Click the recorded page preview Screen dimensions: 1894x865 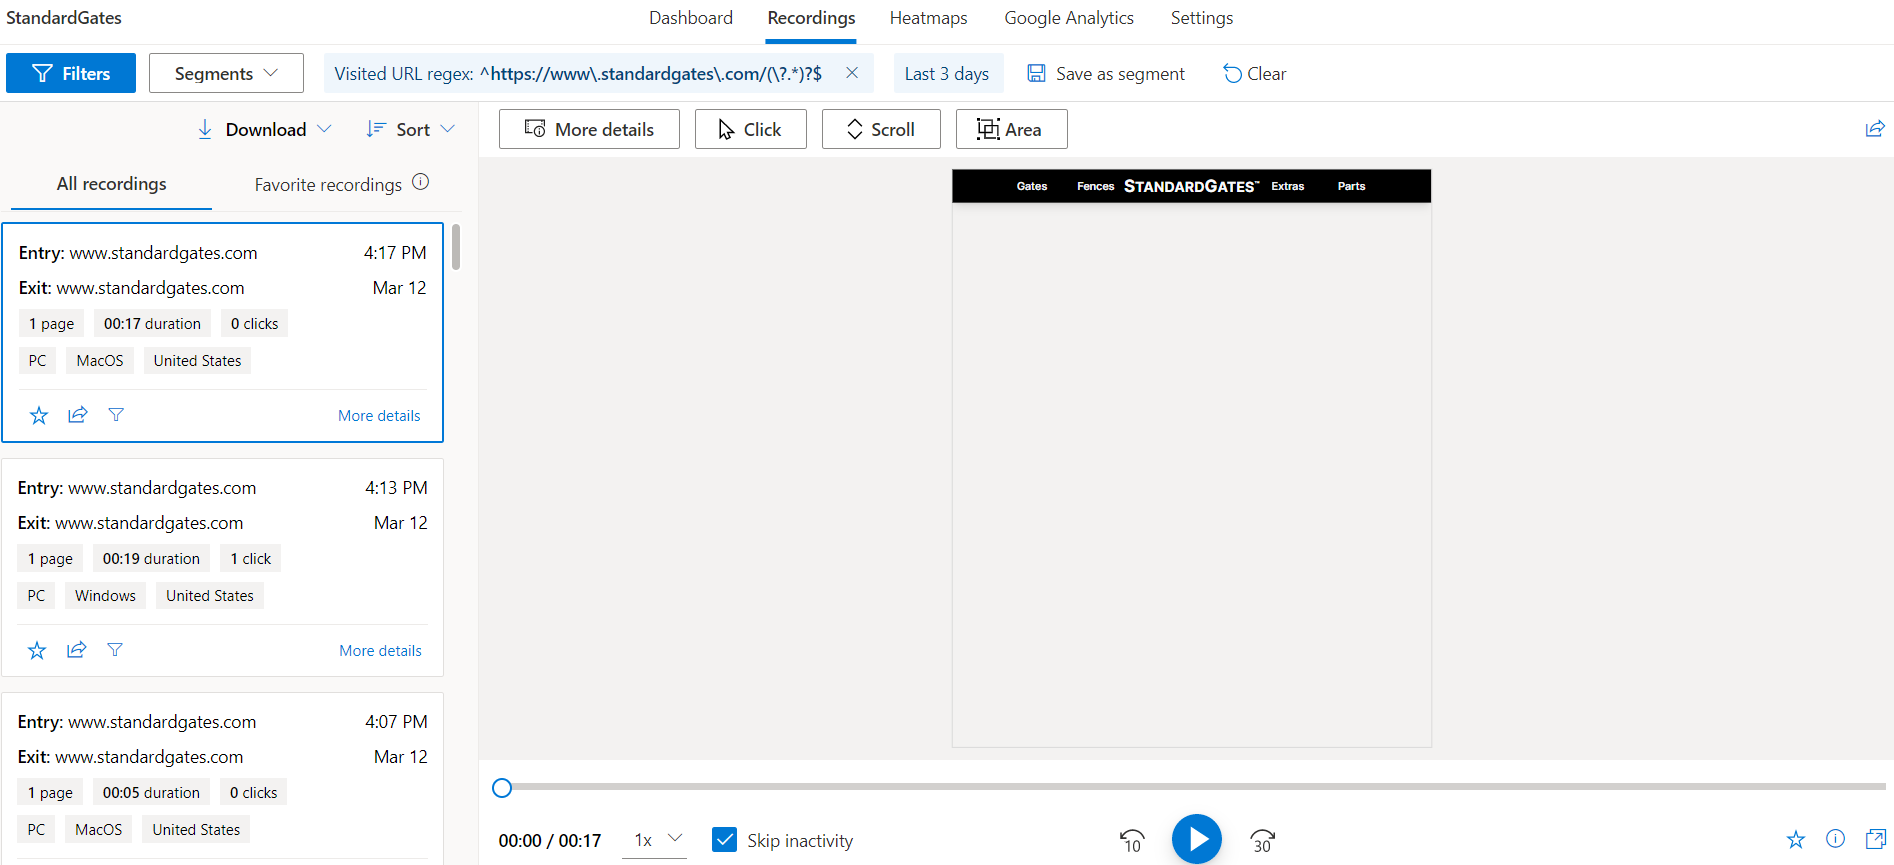click(x=1192, y=458)
